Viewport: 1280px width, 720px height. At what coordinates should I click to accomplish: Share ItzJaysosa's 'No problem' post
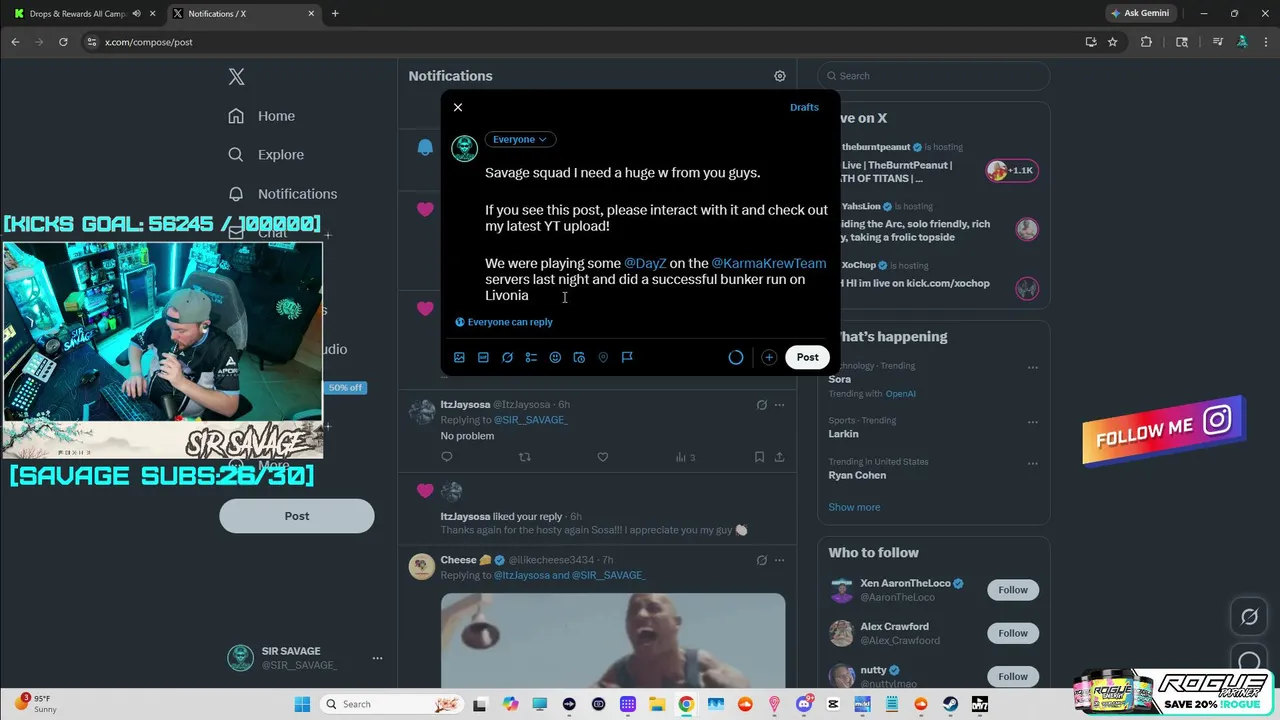780,457
